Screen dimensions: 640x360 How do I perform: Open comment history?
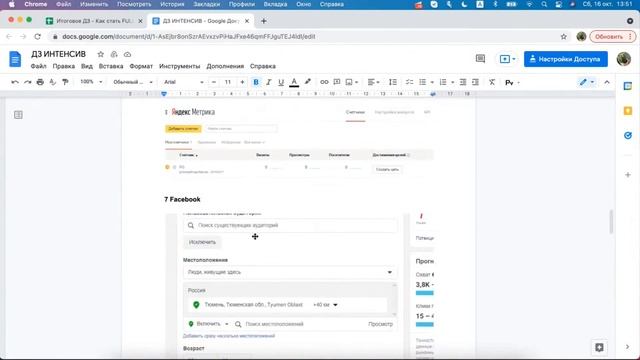pos(480,59)
